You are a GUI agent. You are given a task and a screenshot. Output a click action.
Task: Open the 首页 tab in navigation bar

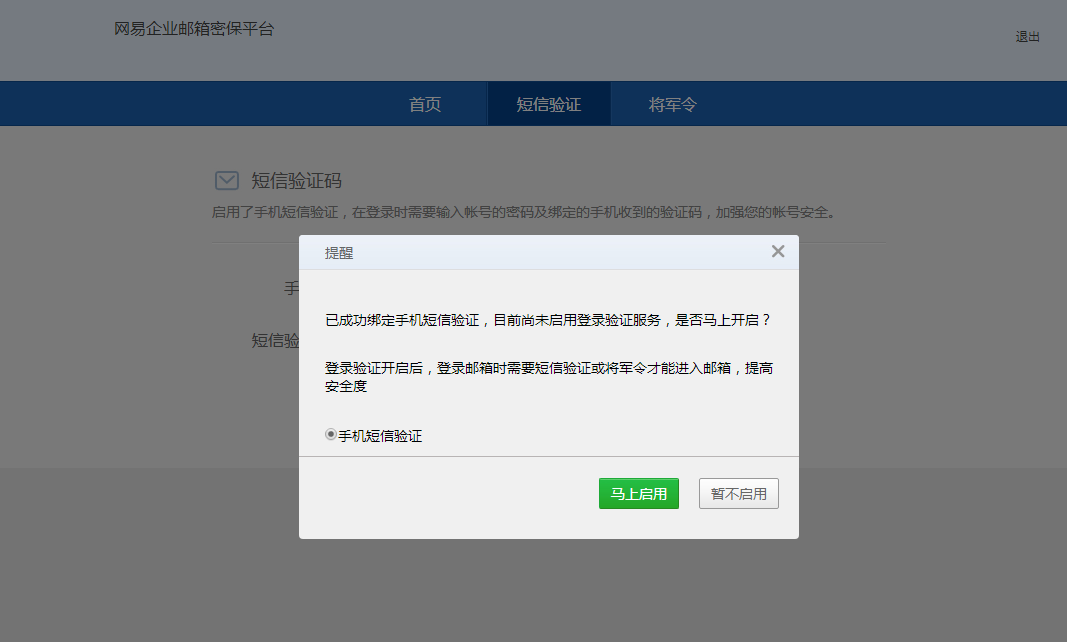(425, 105)
